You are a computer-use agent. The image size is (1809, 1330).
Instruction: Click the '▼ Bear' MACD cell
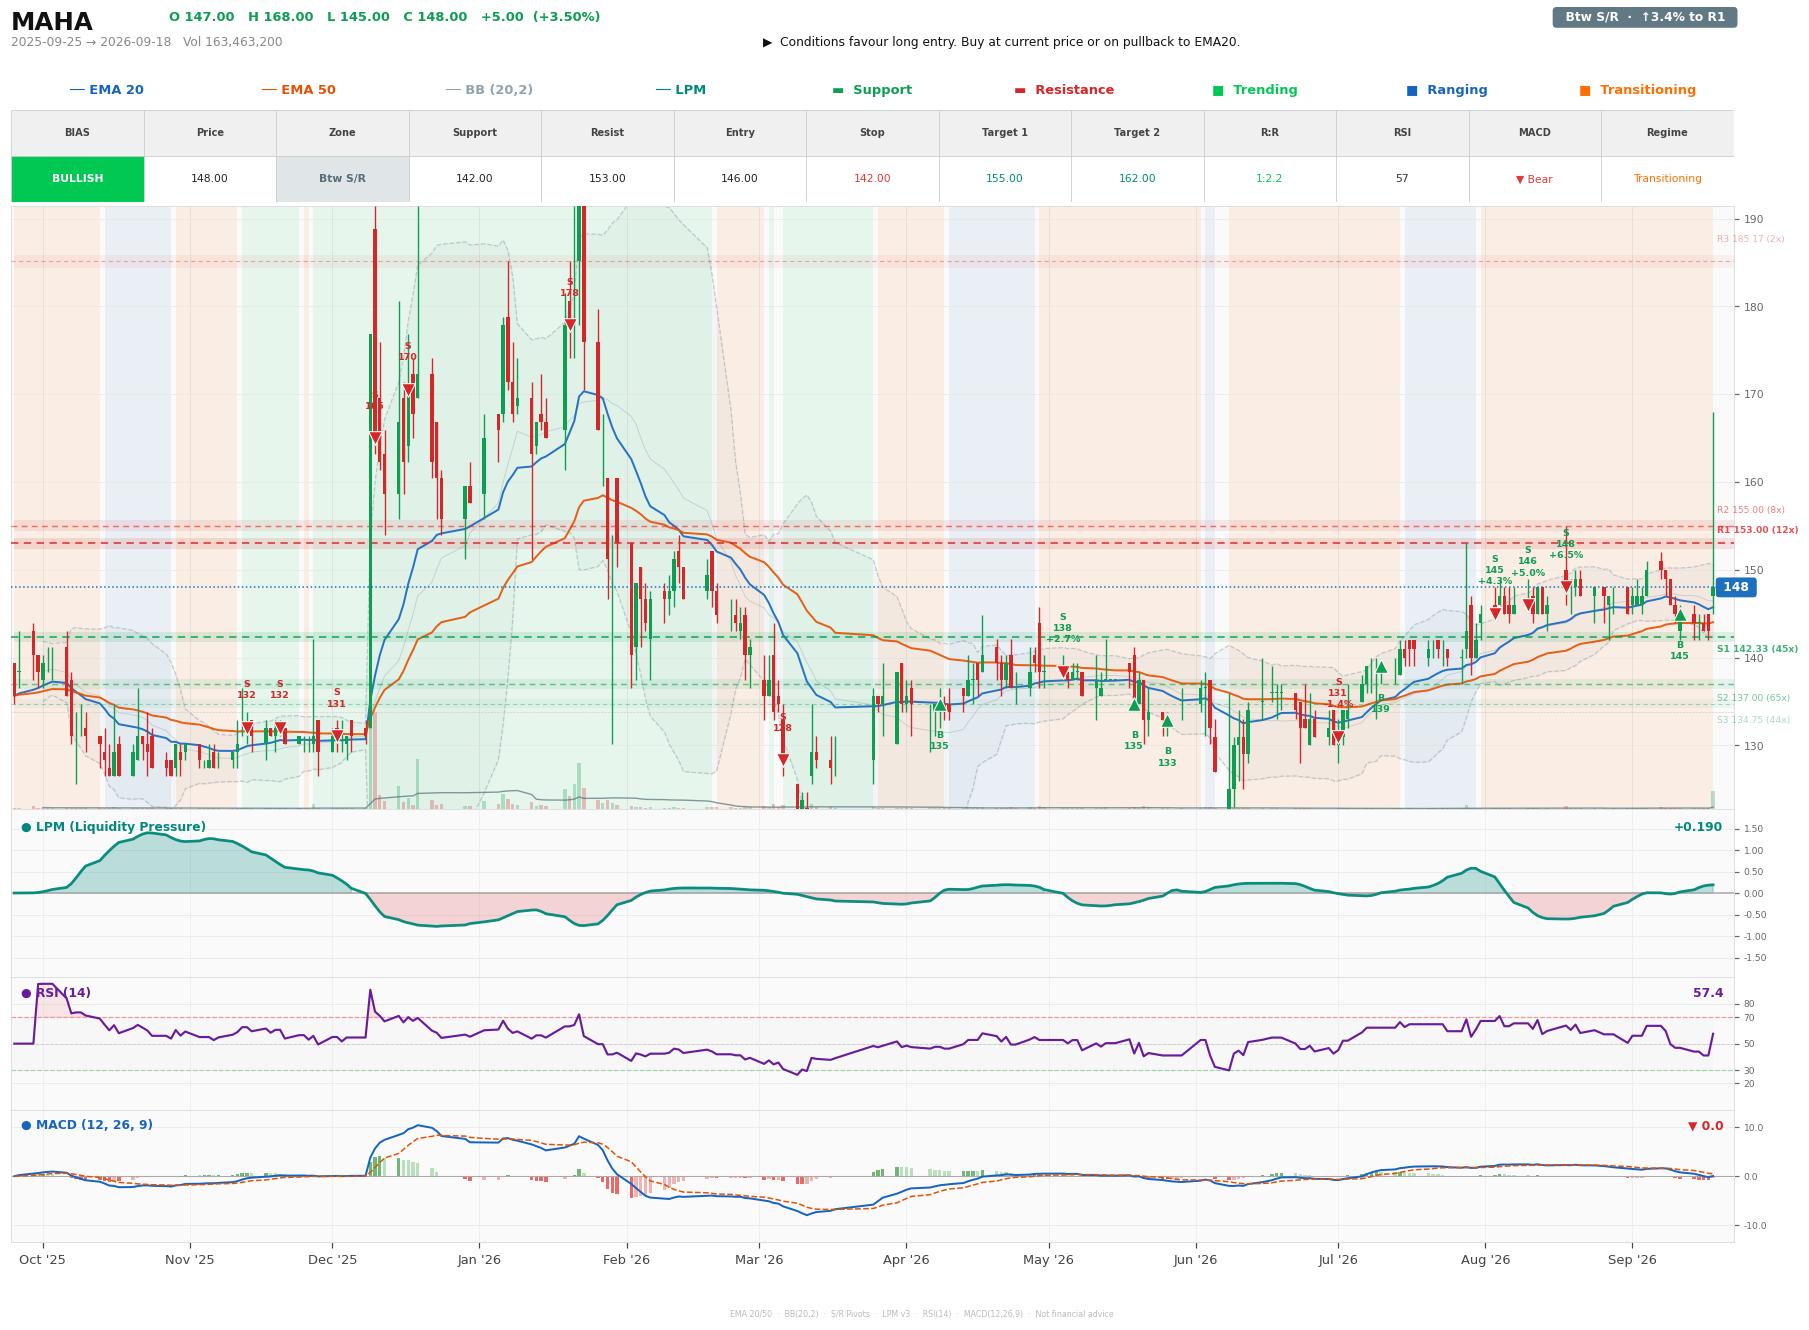pyautogui.click(x=1535, y=179)
